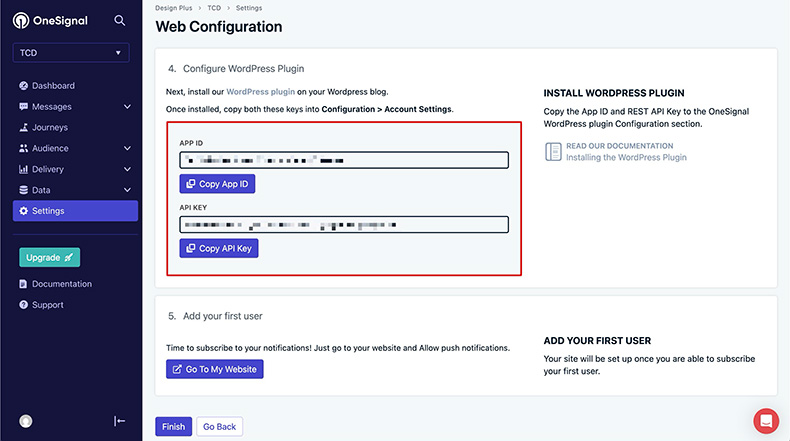Open the red chat support bubble
790x441 pixels.
click(766, 419)
